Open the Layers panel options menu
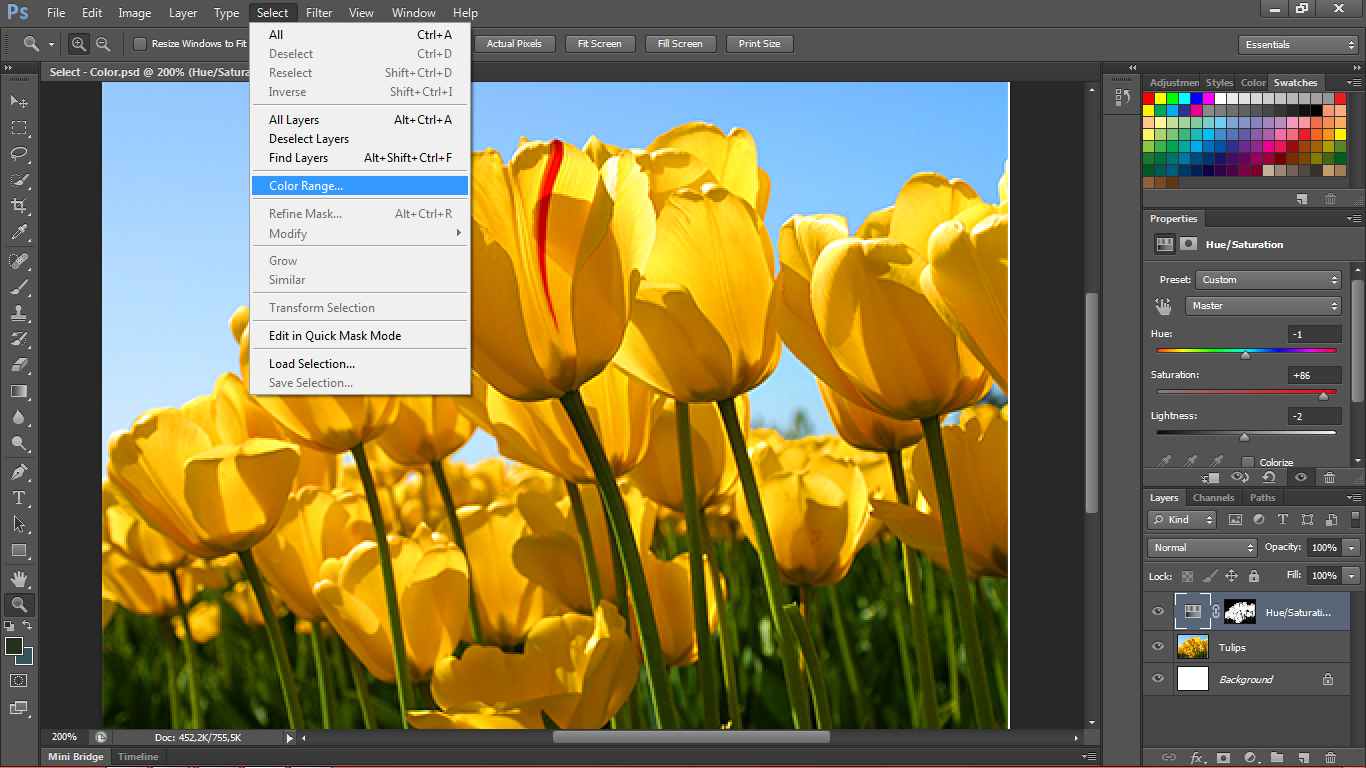1366x768 pixels. point(1354,498)
